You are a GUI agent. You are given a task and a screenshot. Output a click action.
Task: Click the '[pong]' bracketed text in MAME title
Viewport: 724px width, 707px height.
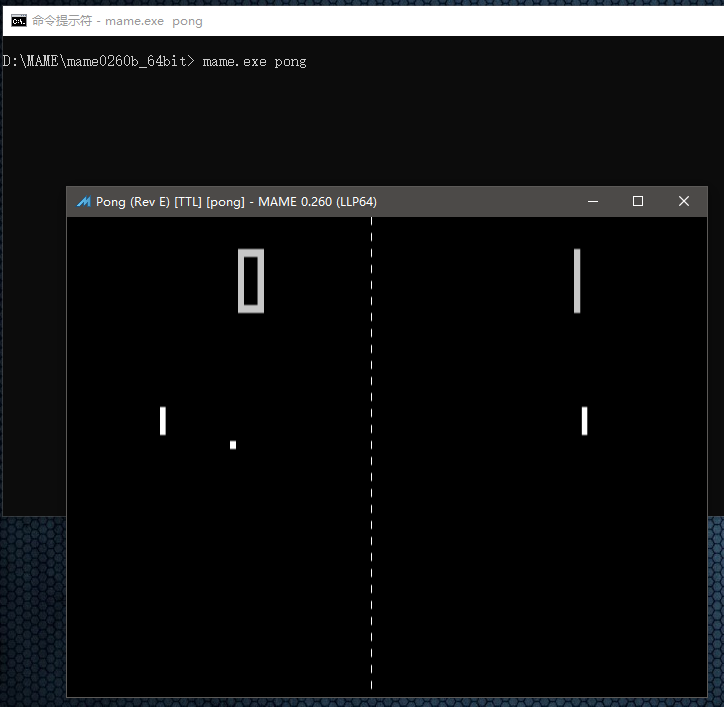225,202
